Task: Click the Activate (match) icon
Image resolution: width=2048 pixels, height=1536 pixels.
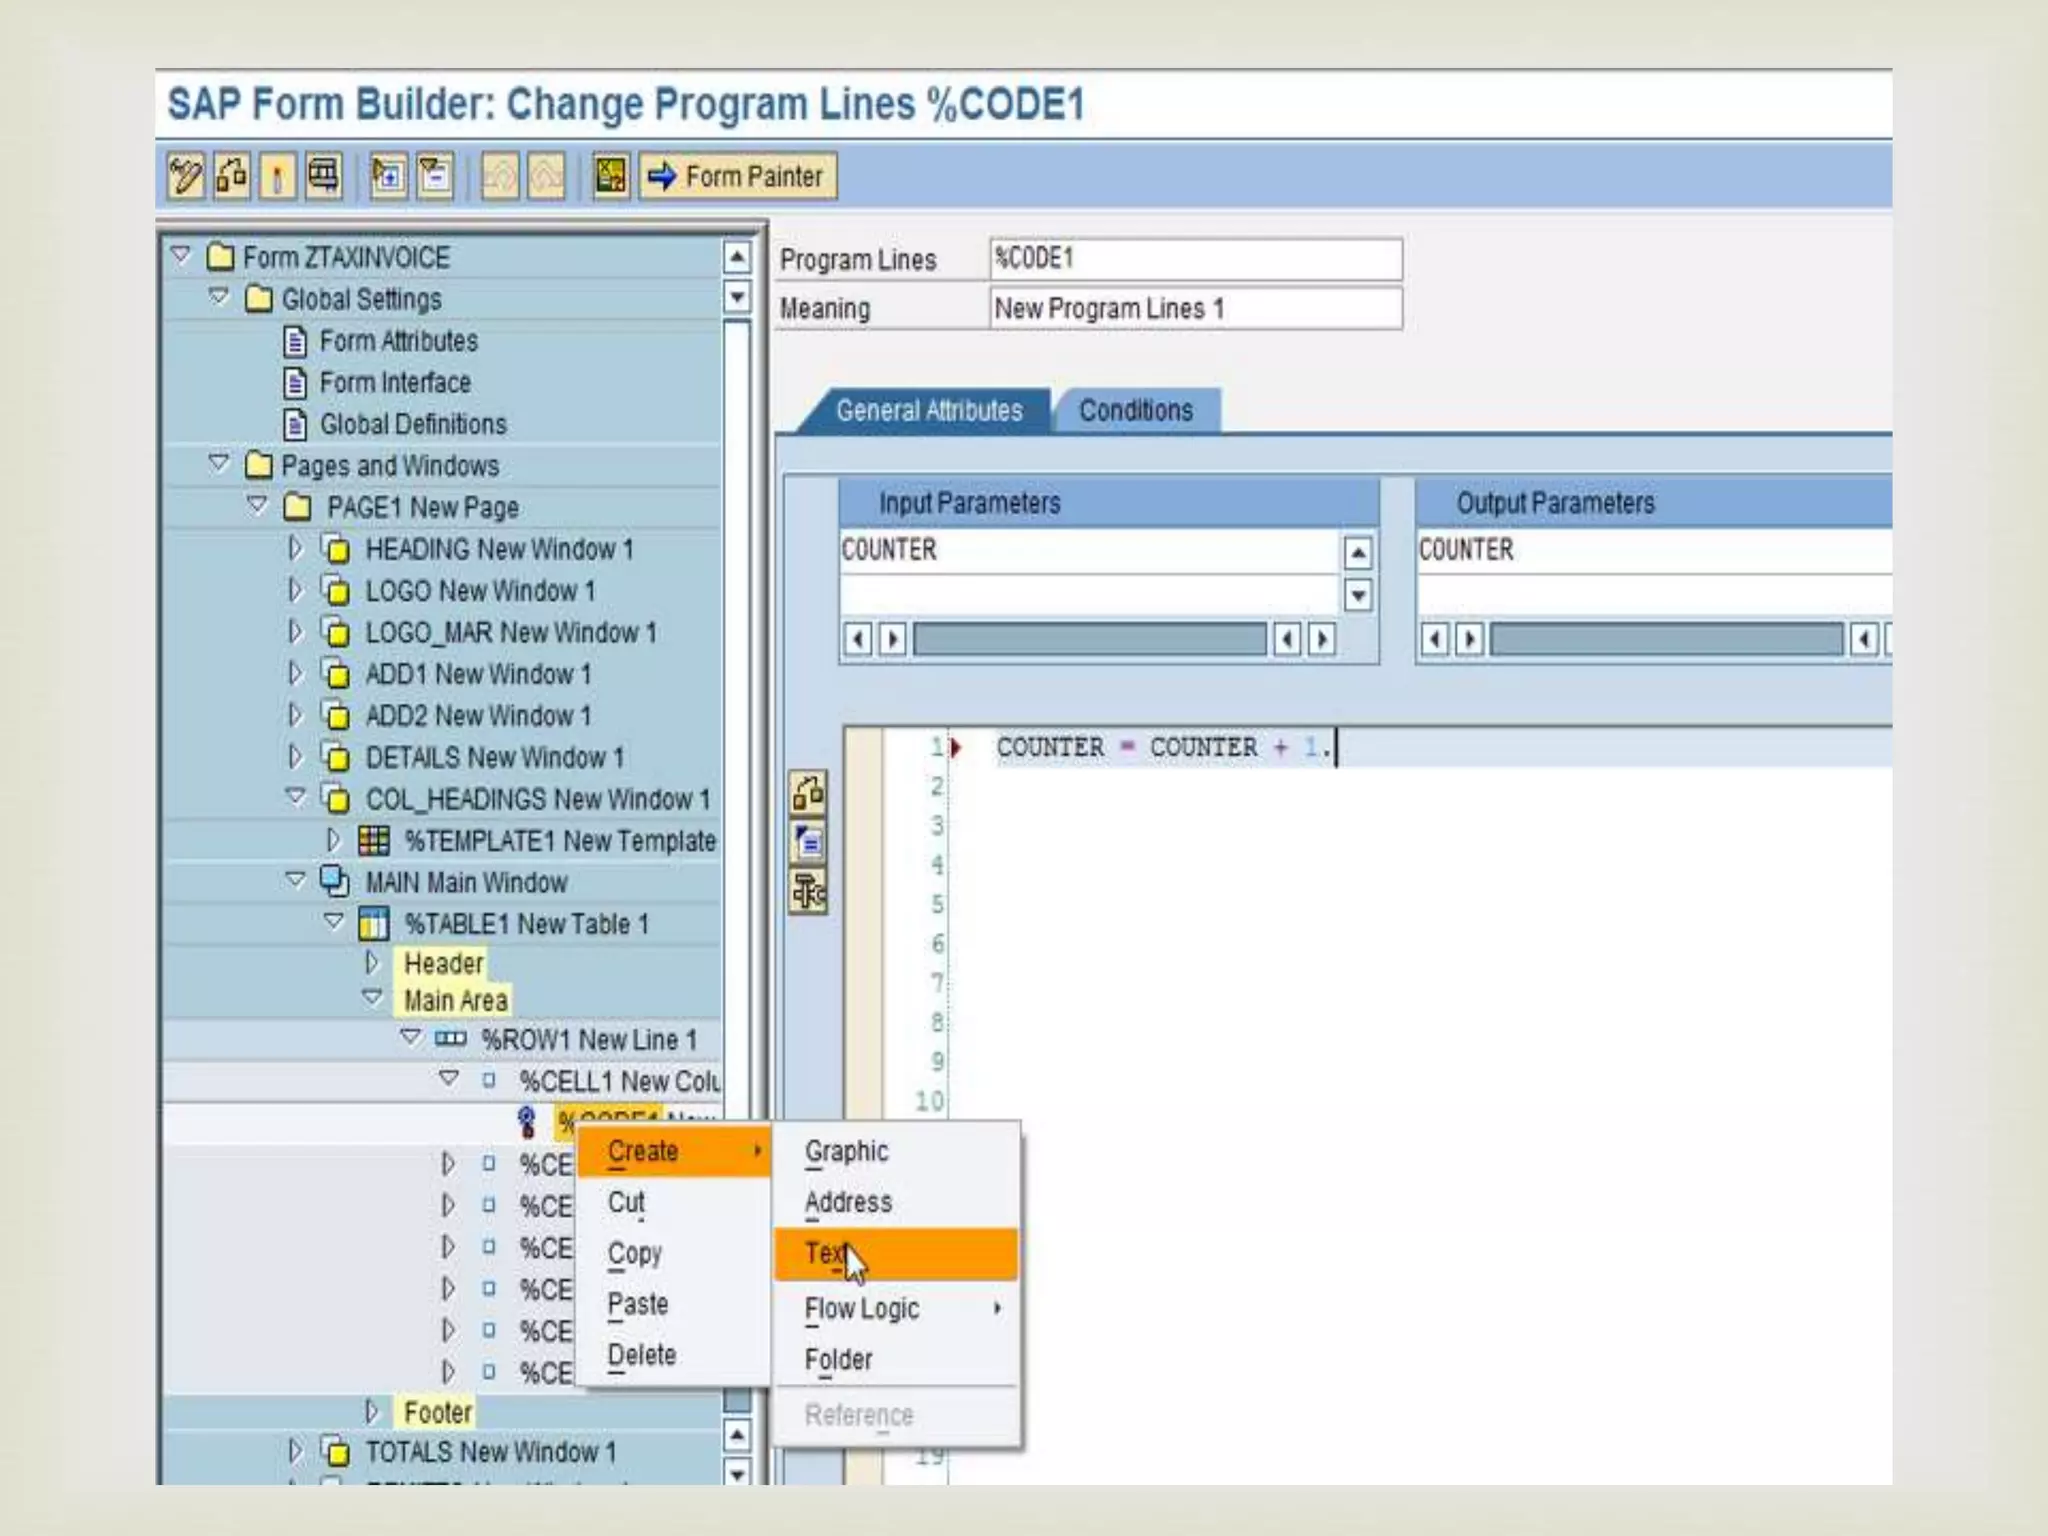Action: [x=277, y=177]
